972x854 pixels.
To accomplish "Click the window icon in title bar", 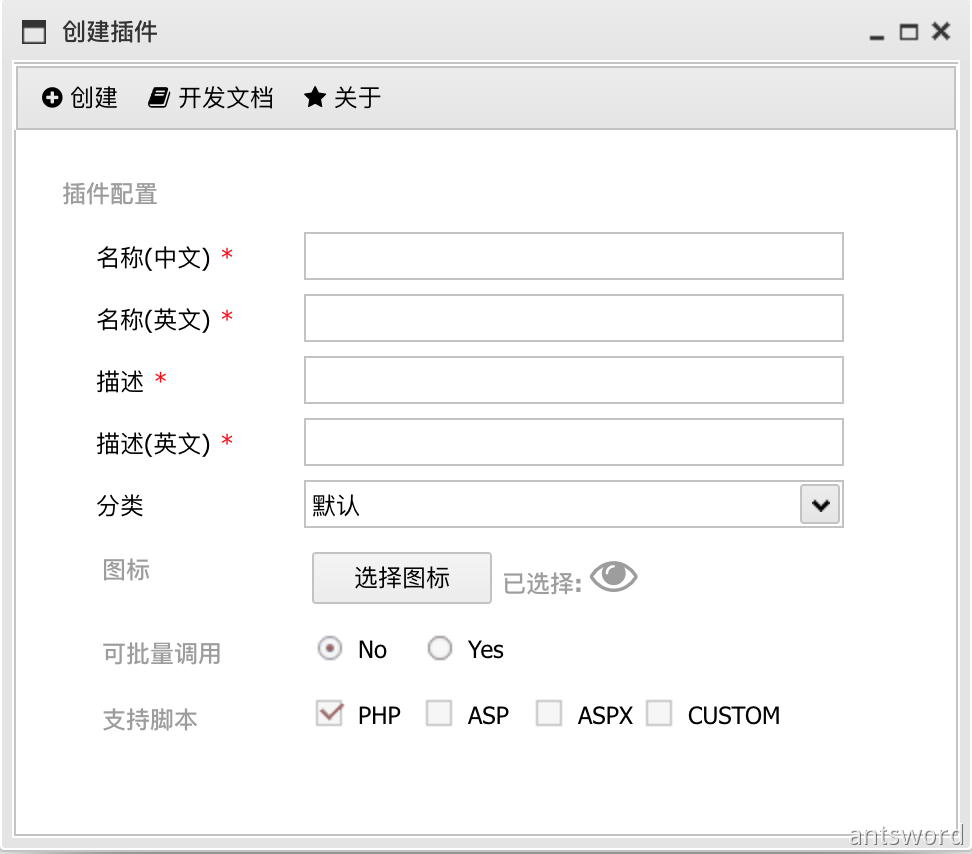I will (34, 32).
